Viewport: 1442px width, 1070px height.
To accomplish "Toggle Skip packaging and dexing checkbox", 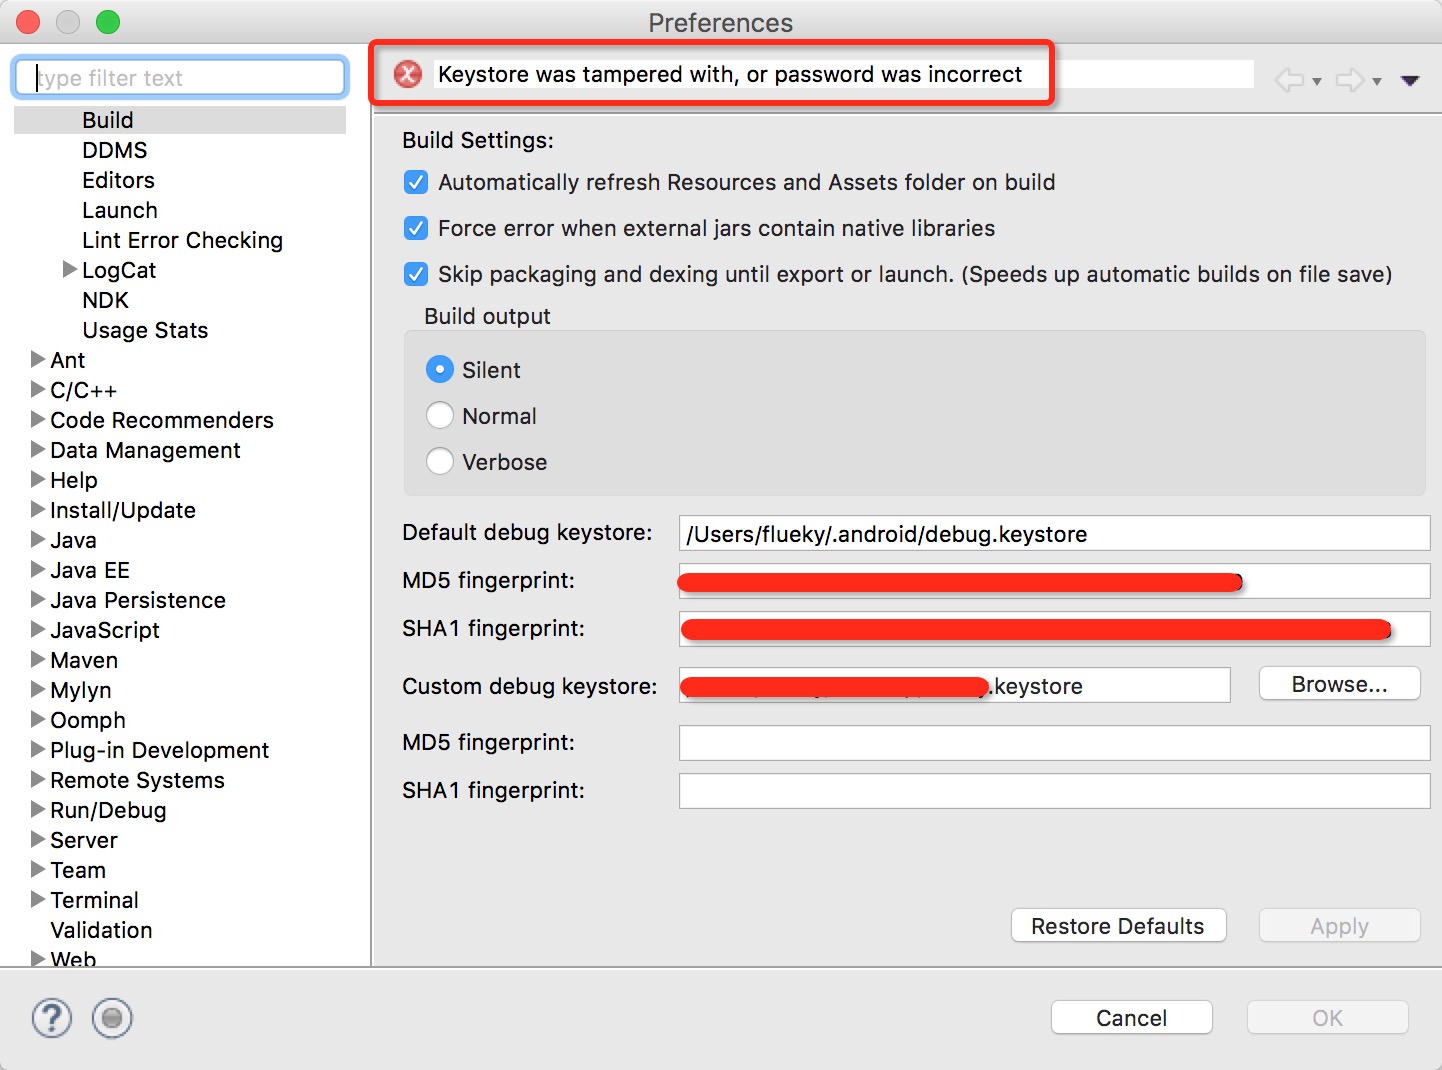I will (416, 274).
